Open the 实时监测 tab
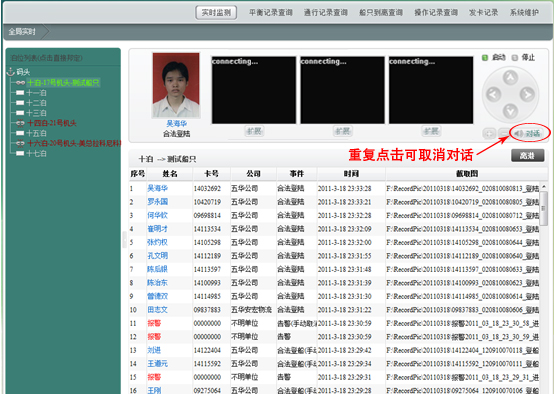 [216, 13]
